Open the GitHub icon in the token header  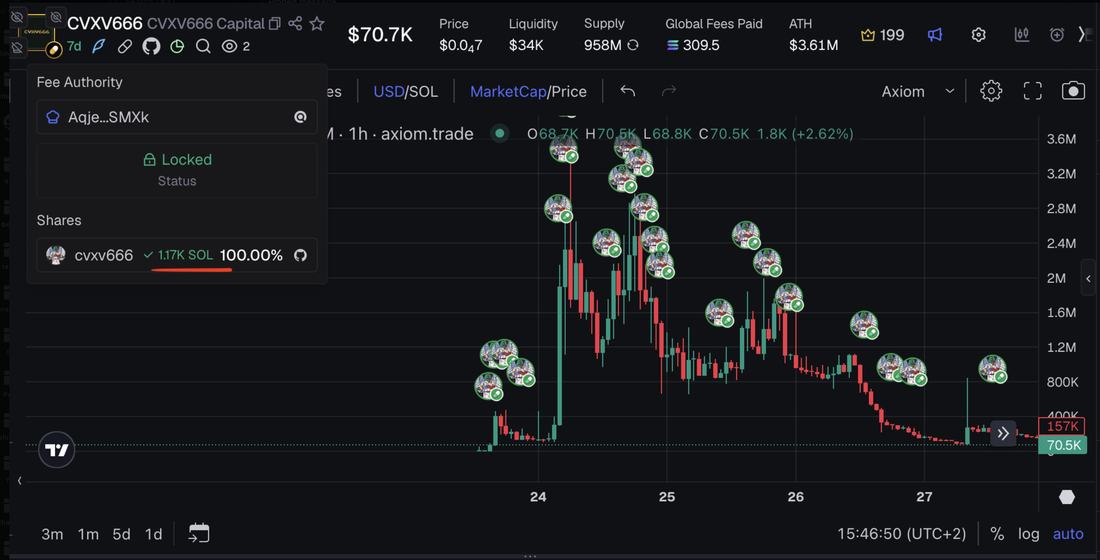151,46
